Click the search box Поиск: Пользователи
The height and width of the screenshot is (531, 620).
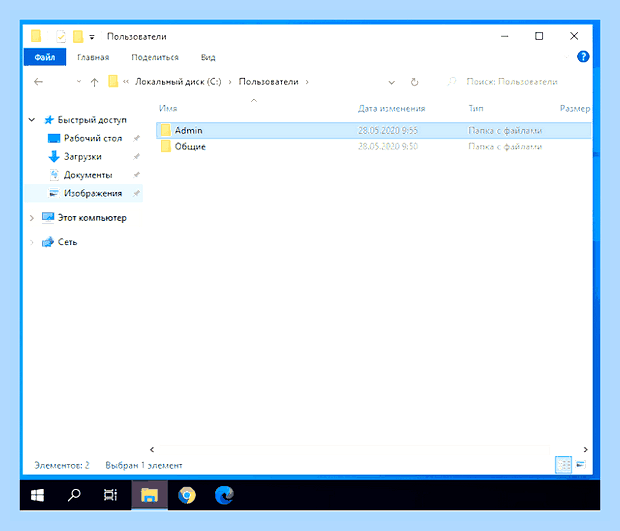[511, 82]
